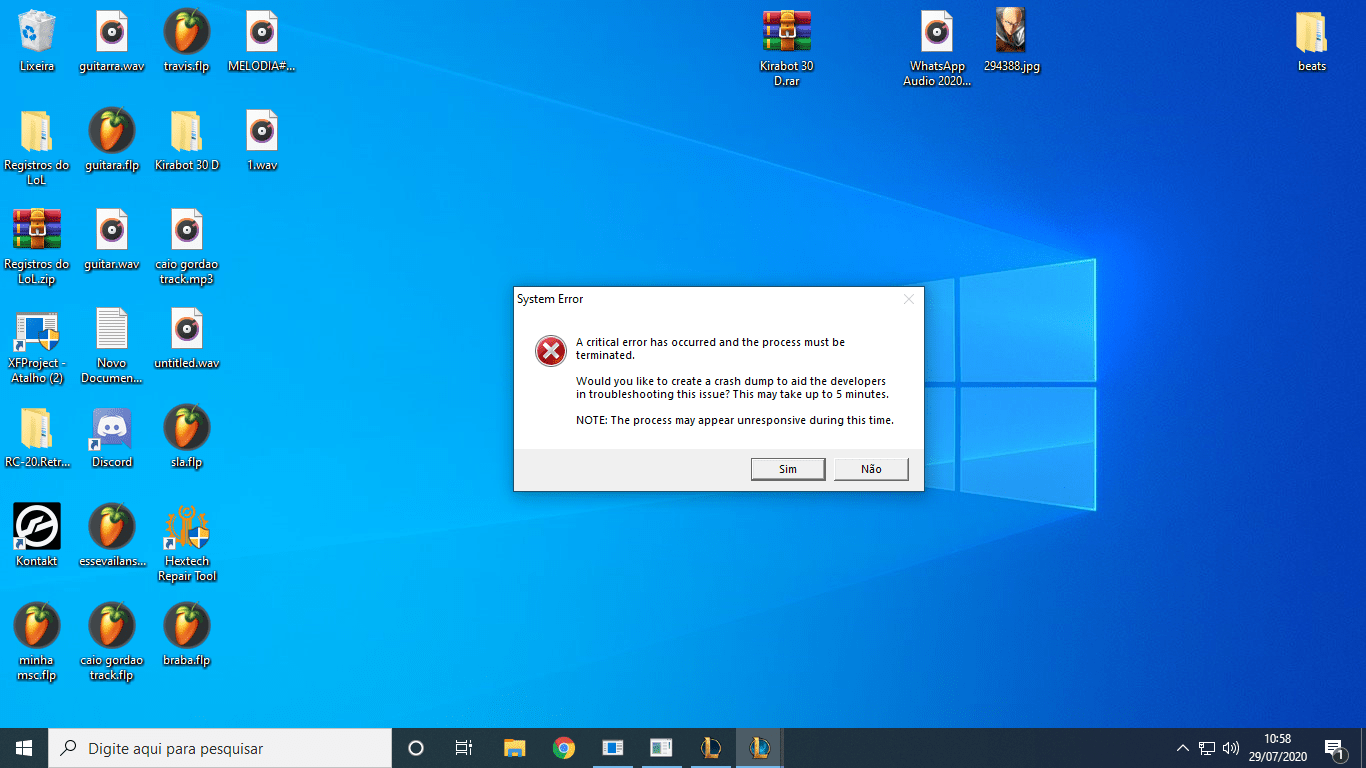Select Novo Documento text file icon
Viewport: 1366px width, 768px height.
[112, 345]
